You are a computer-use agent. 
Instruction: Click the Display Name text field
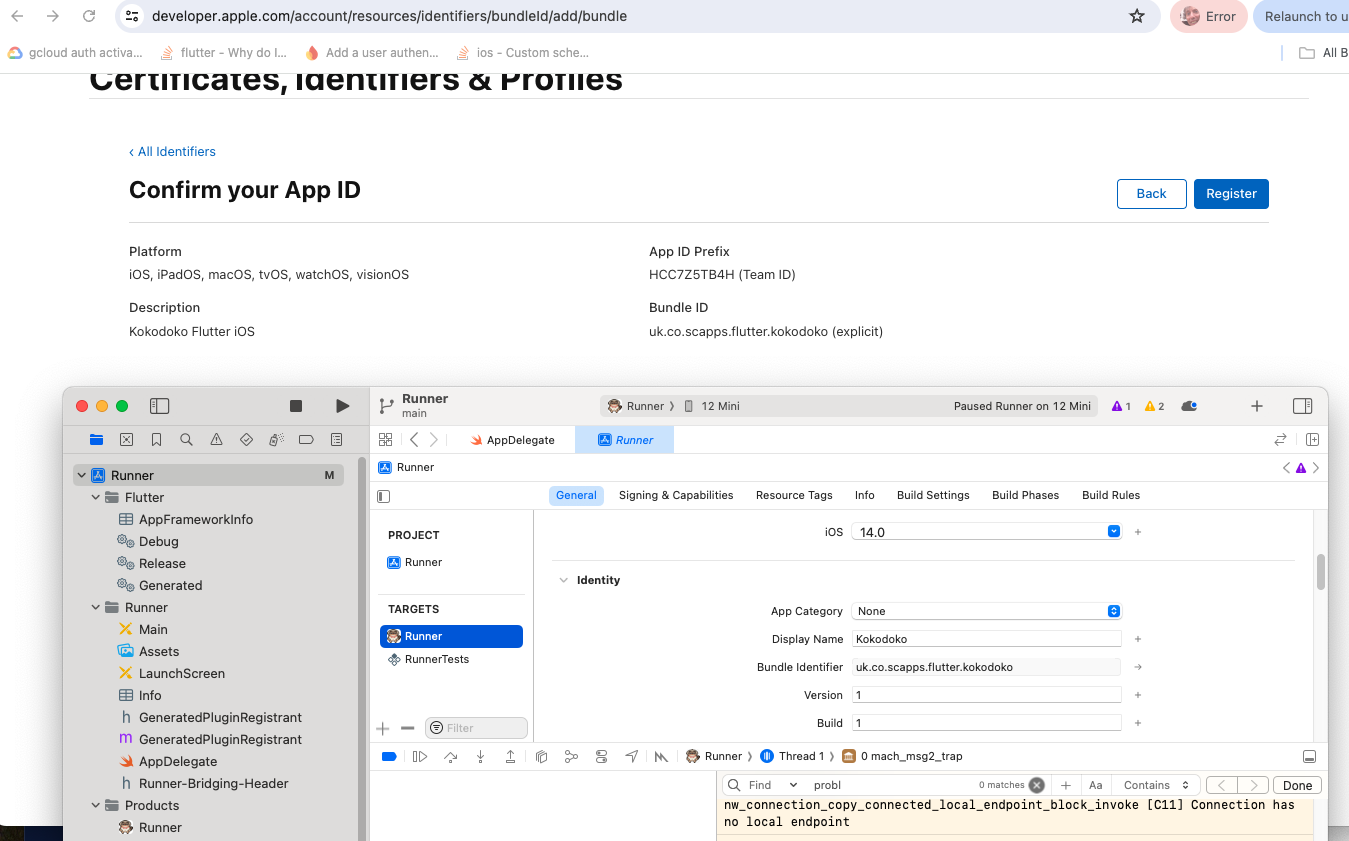coord(986,639)
